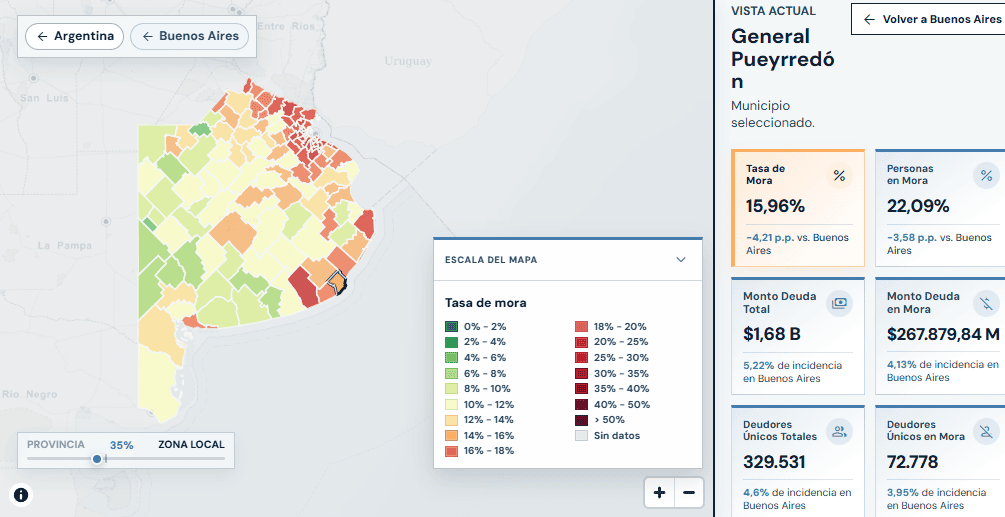The height and width of the screenshot is (517, 1005).
Task: Click the info icon at bottom-left
Action: (x=21, y=495)
